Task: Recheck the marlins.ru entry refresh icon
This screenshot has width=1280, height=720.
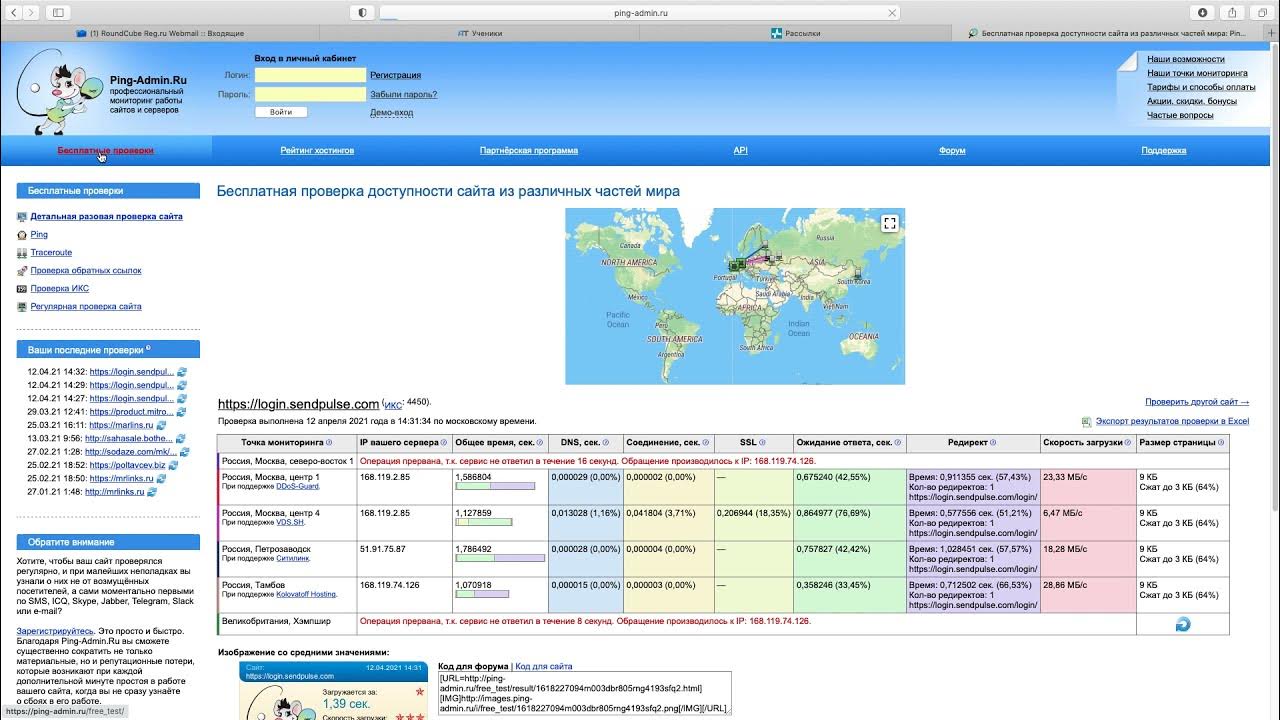Action: click(x=161, y=425)
